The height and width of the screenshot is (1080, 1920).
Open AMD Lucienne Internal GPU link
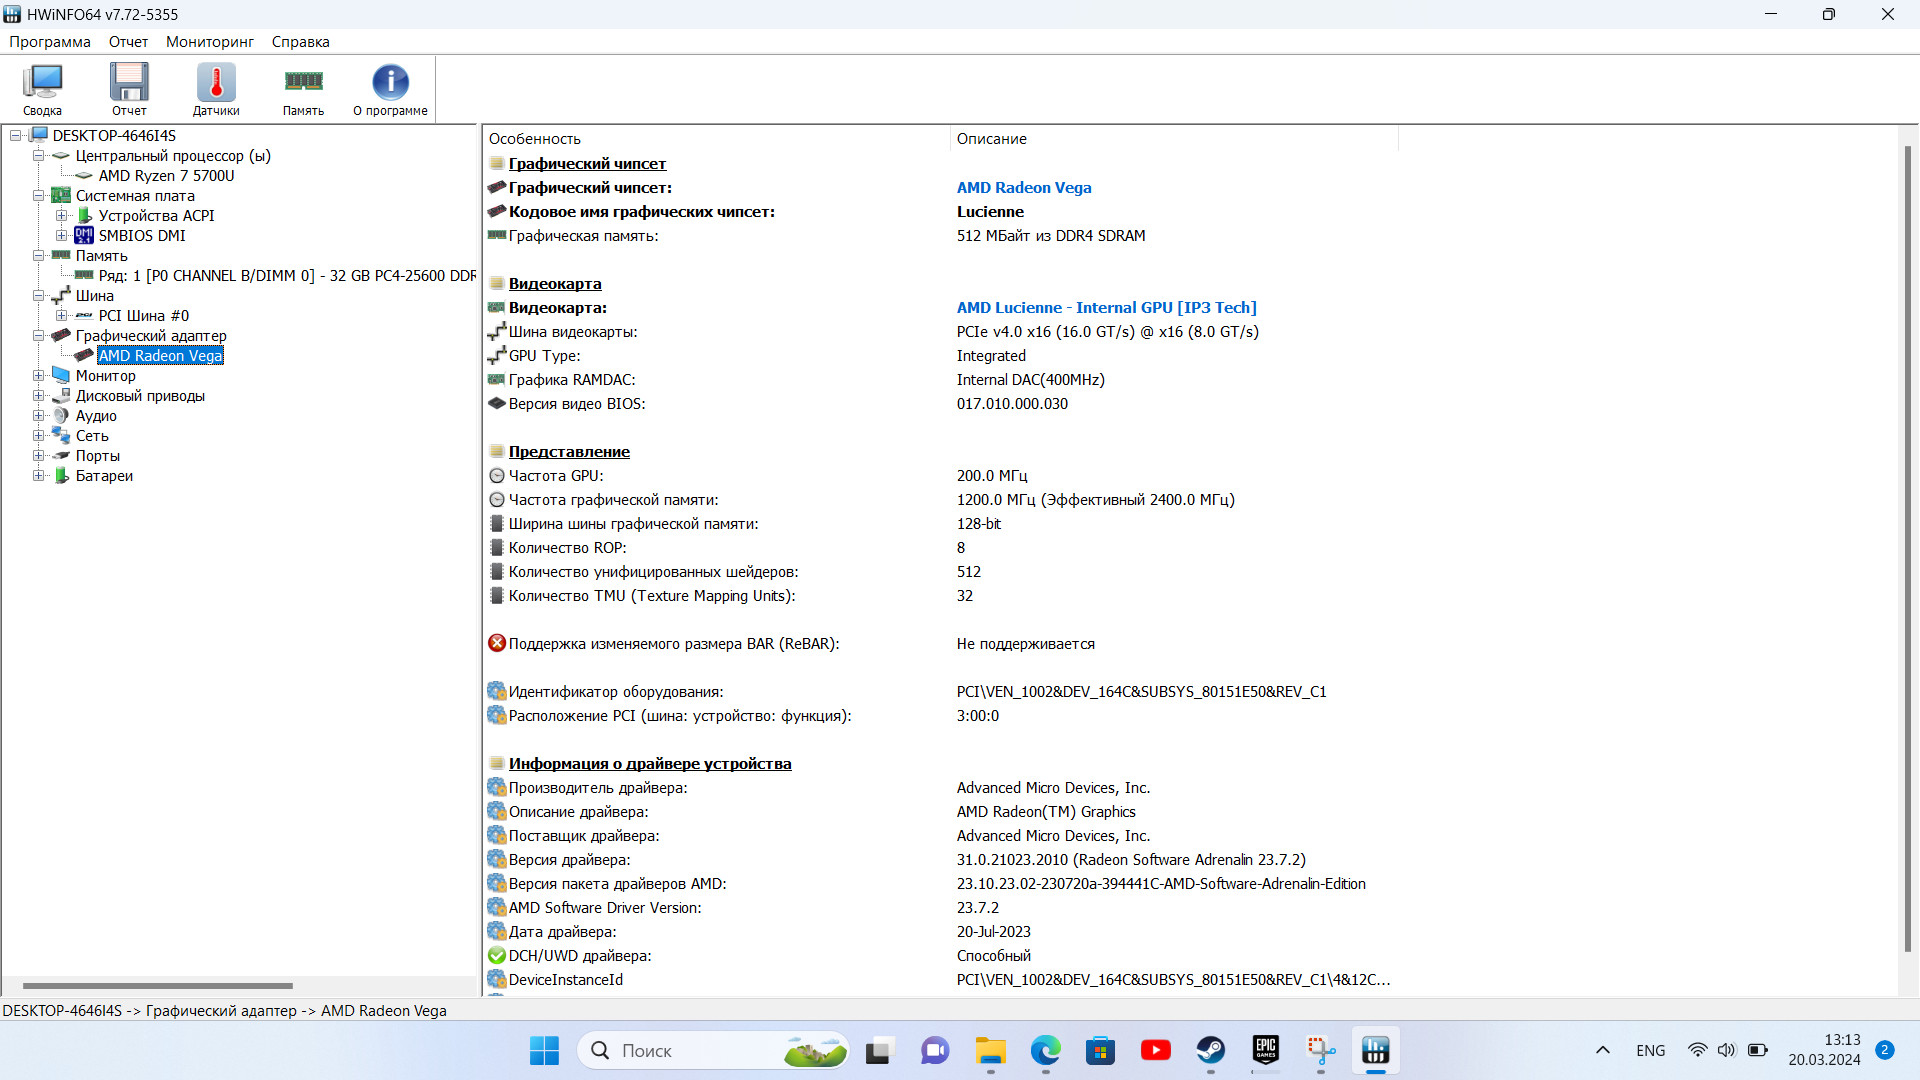coord(1106,308)
